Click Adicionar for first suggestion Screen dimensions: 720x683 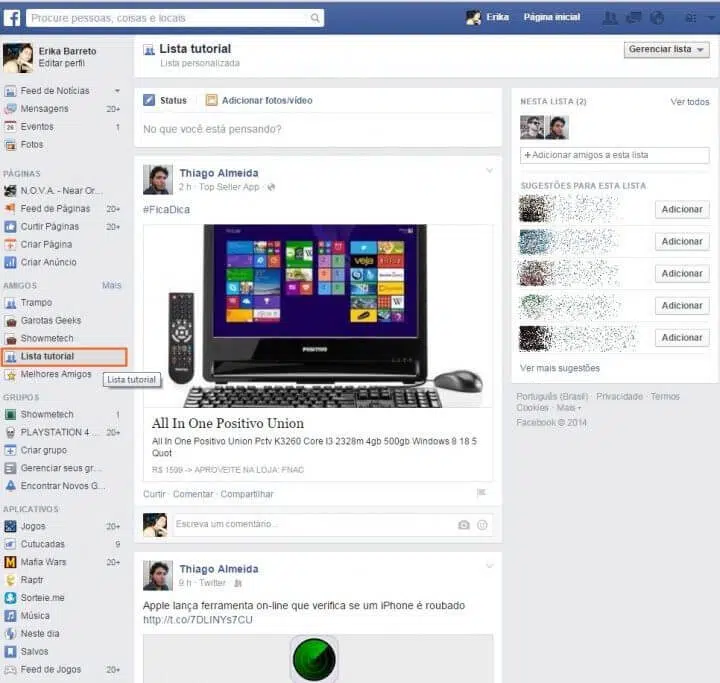tap(682, 209)
